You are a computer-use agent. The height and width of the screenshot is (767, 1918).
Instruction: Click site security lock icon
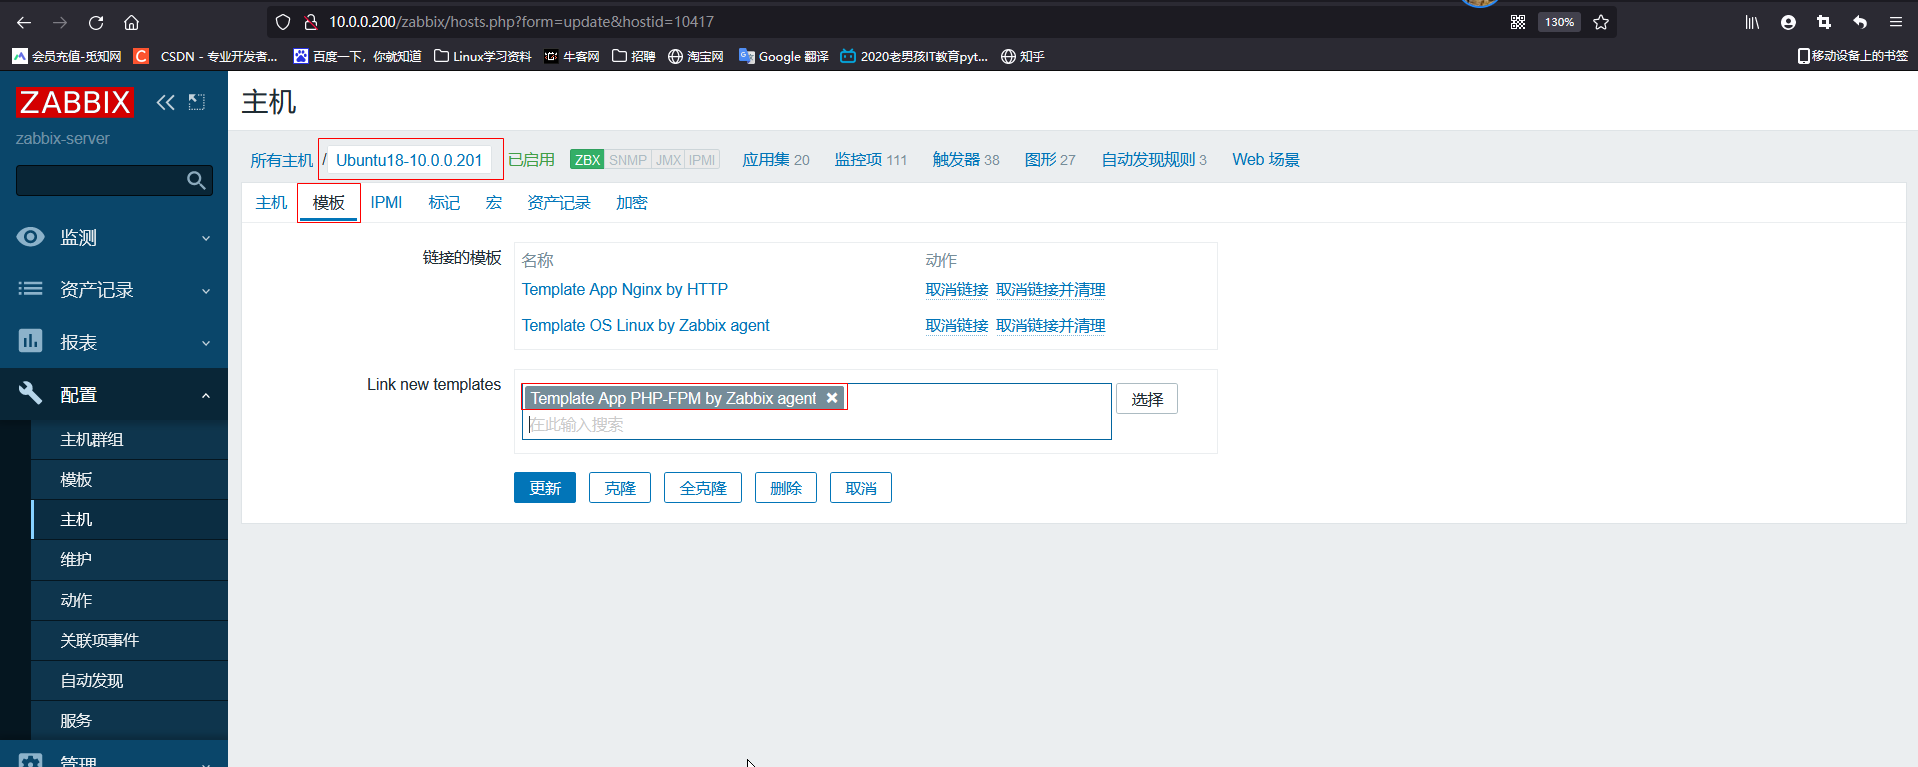[x=311, y=22]
